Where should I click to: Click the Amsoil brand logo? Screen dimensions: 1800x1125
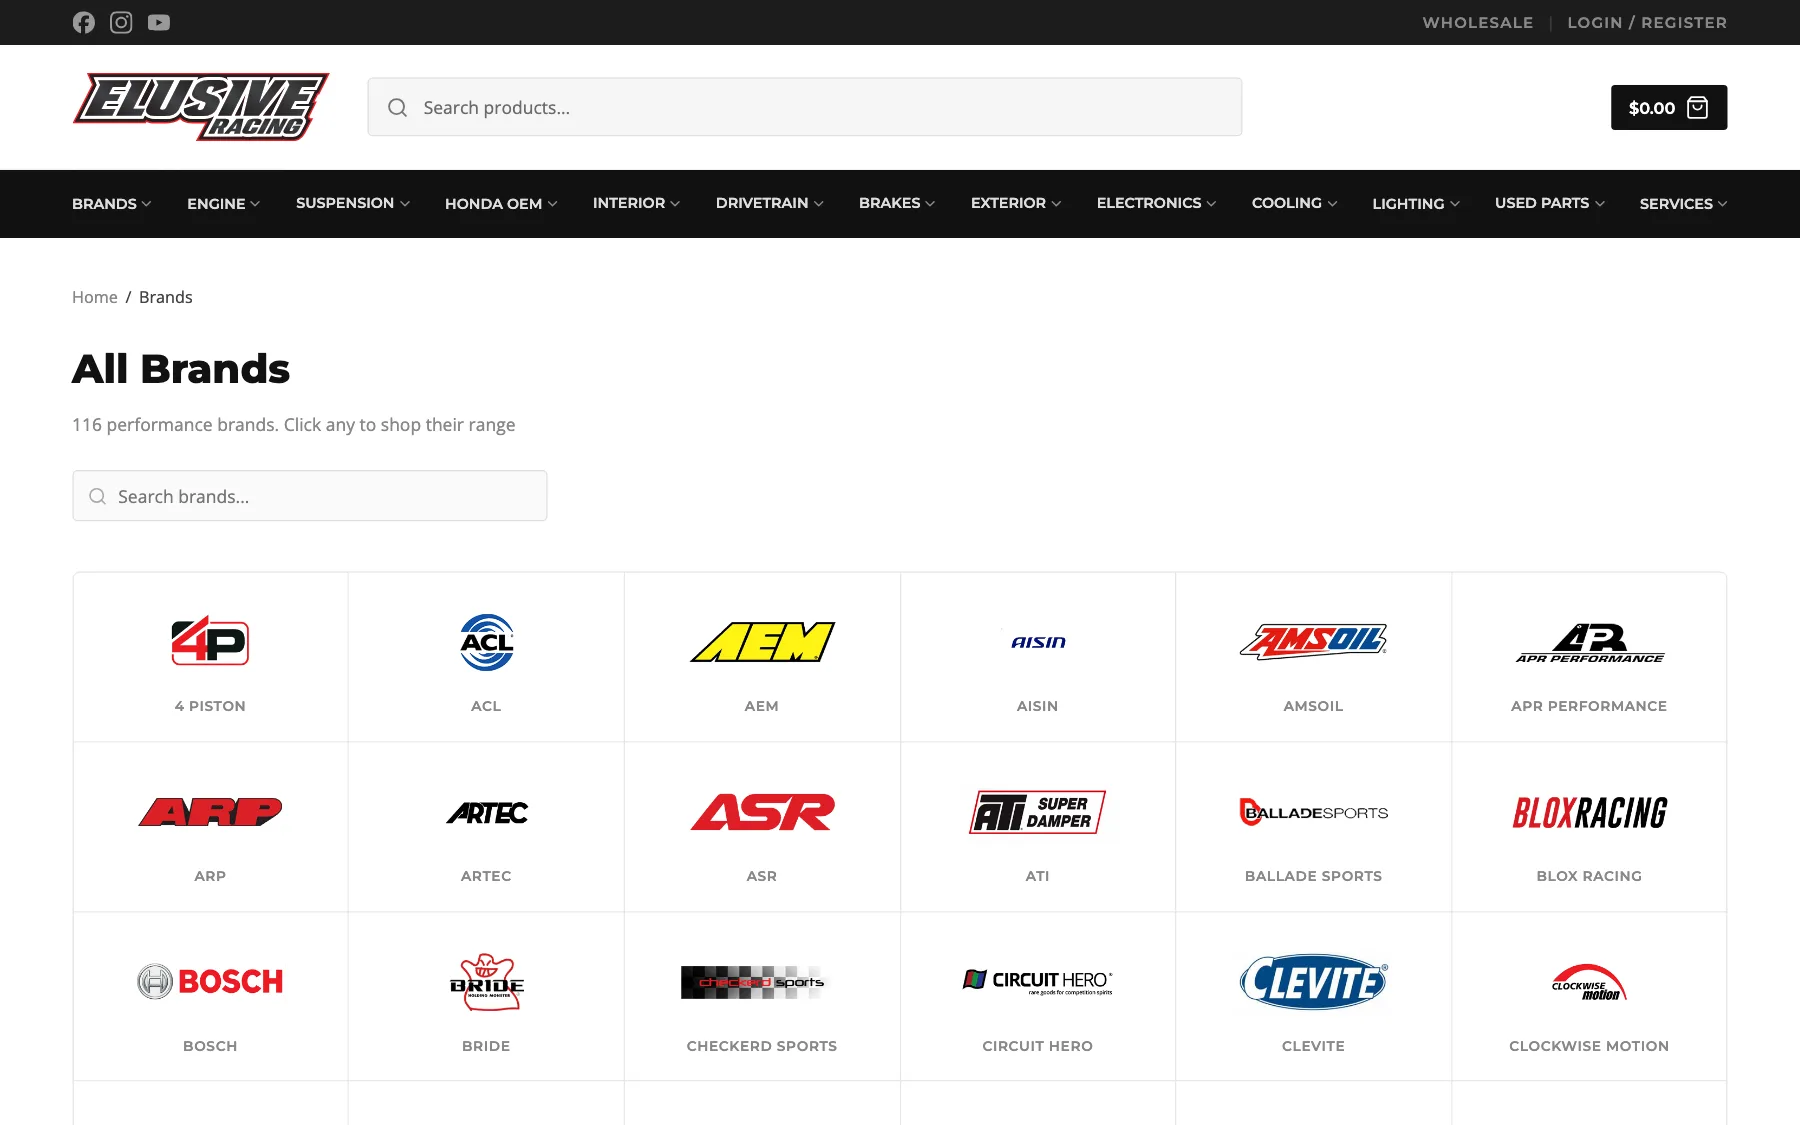1313,641
